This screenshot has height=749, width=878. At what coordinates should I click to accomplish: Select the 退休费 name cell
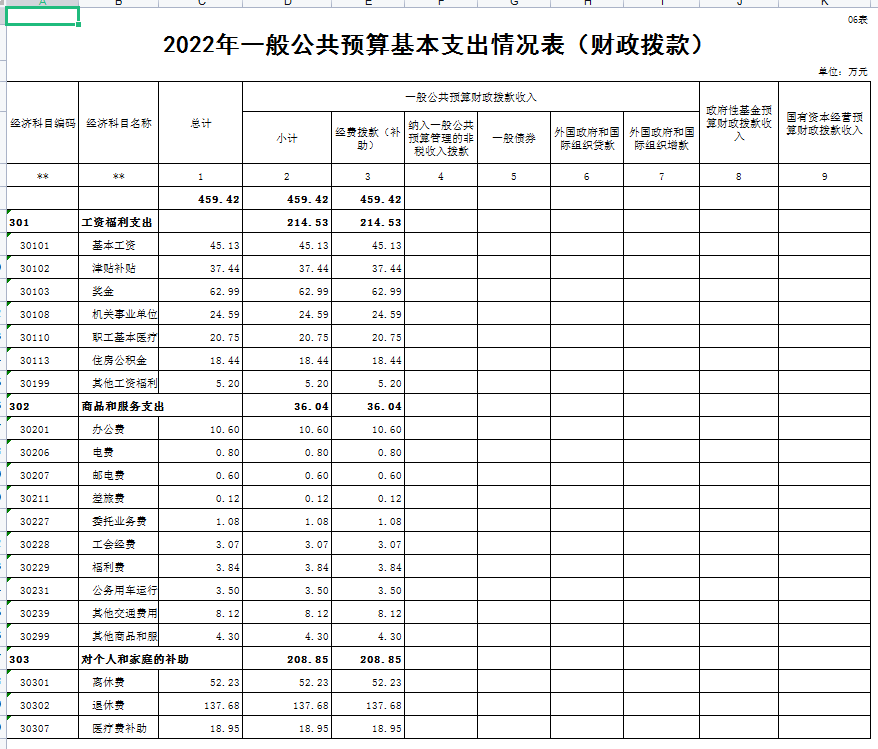pyautogui.click(x=119, y=705)
